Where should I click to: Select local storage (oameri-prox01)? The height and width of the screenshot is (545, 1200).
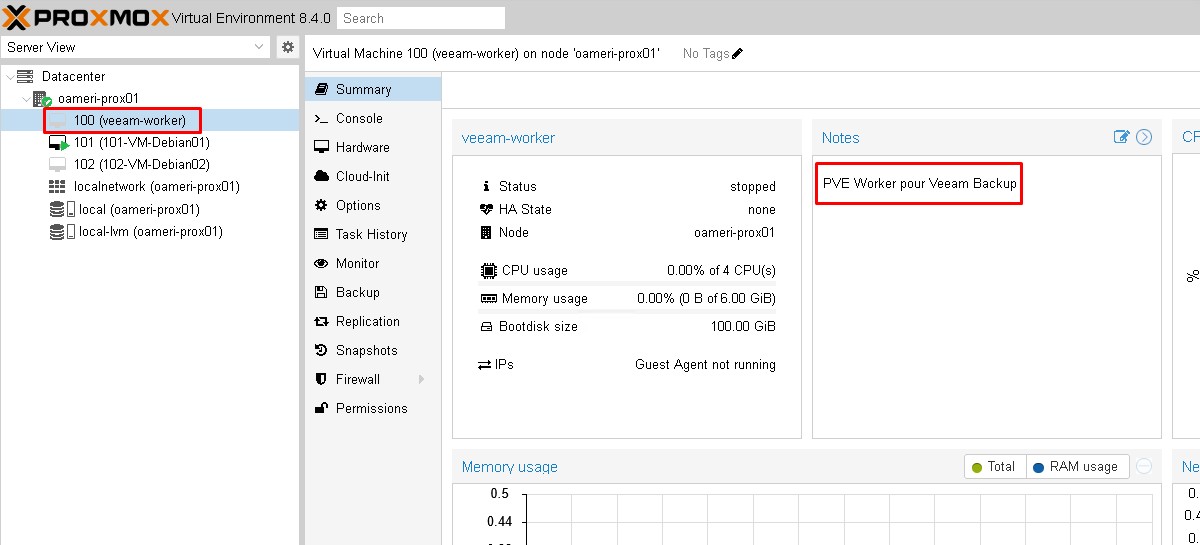139,209
